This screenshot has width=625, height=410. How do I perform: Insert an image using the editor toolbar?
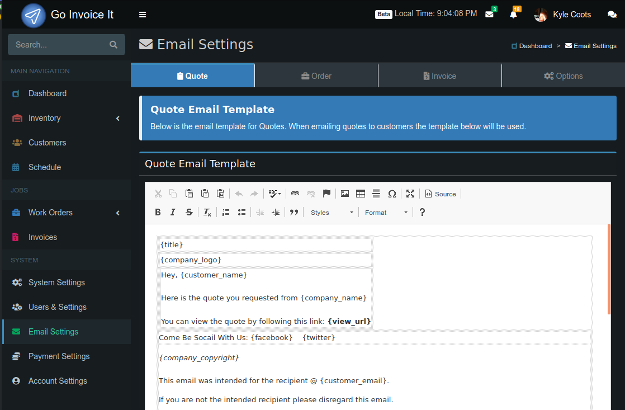coord(345,193)
